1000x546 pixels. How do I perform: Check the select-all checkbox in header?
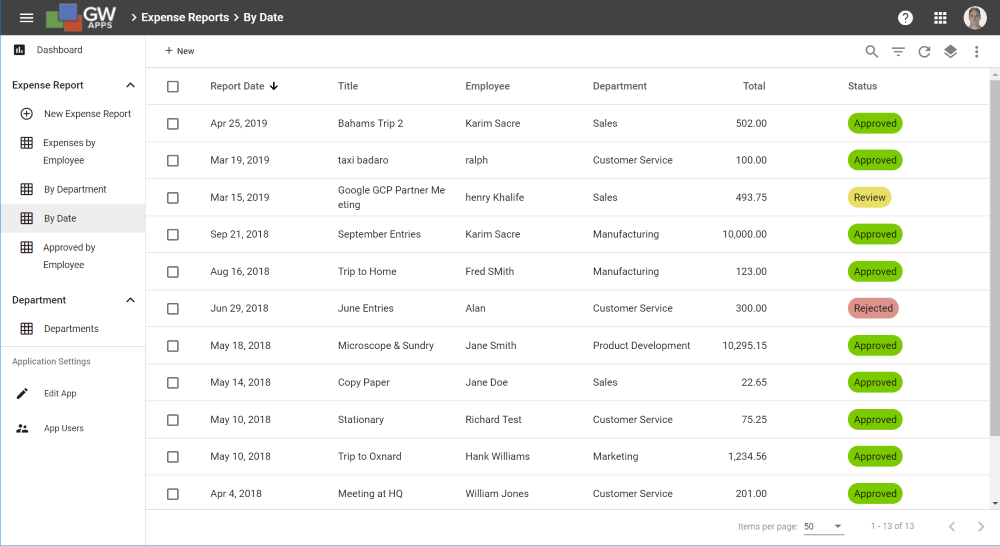tap(173, 87)
